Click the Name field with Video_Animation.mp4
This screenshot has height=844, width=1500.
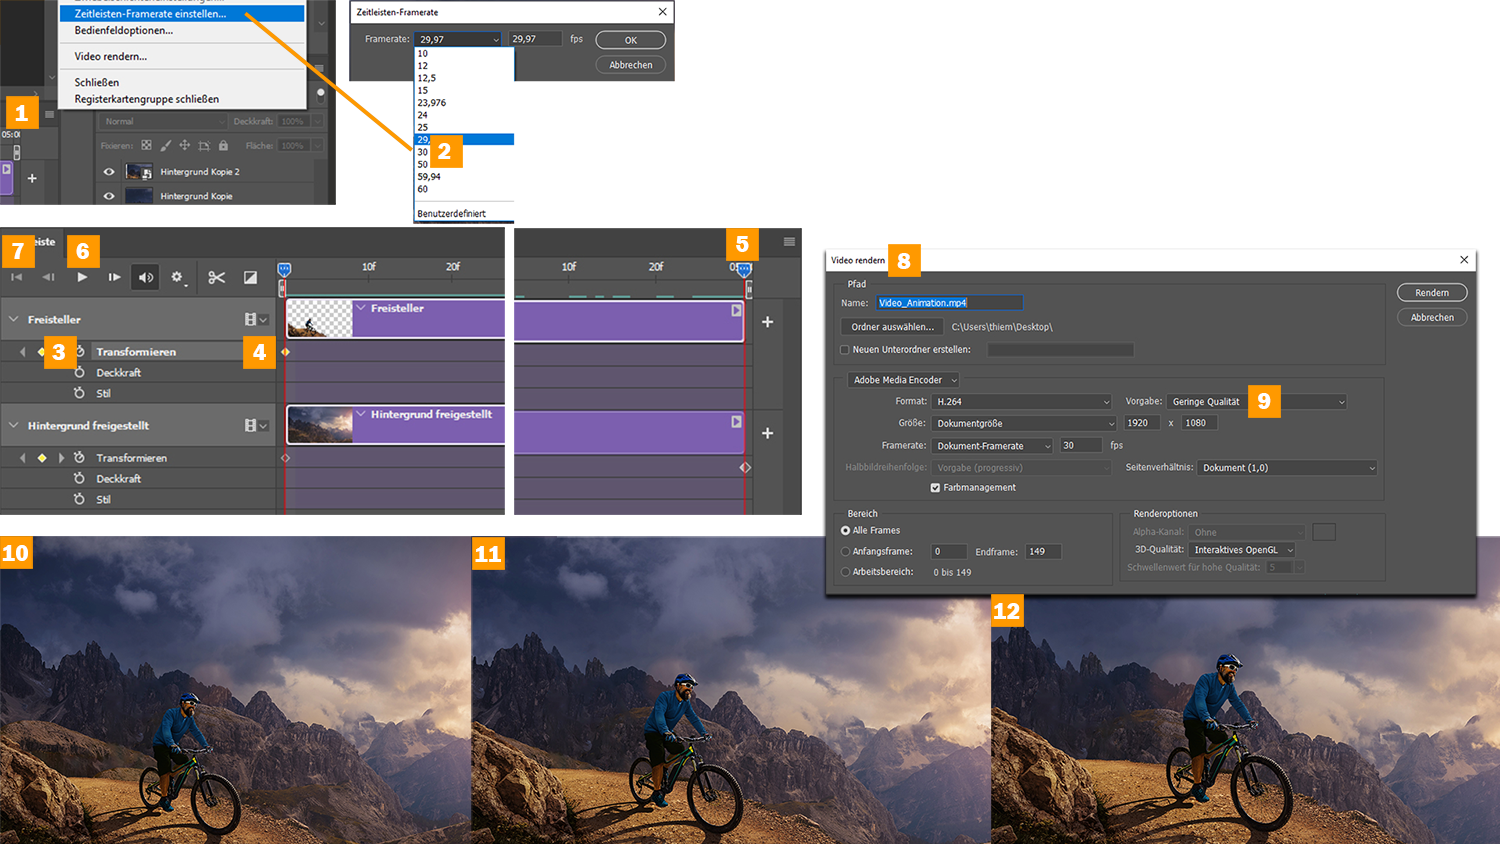click(949, 303)
